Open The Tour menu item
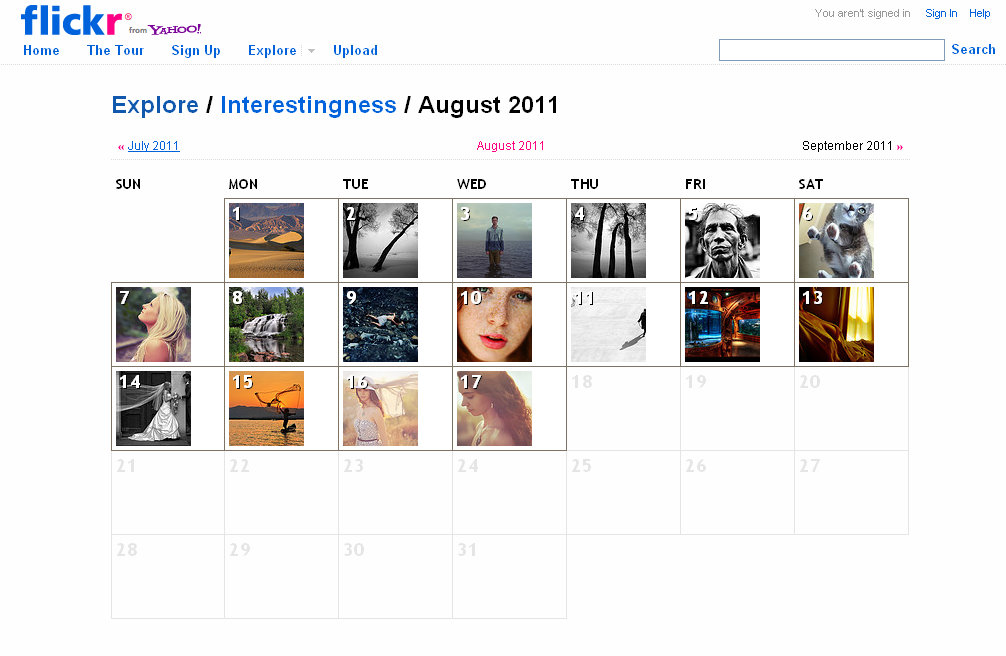 pos(115,51)
